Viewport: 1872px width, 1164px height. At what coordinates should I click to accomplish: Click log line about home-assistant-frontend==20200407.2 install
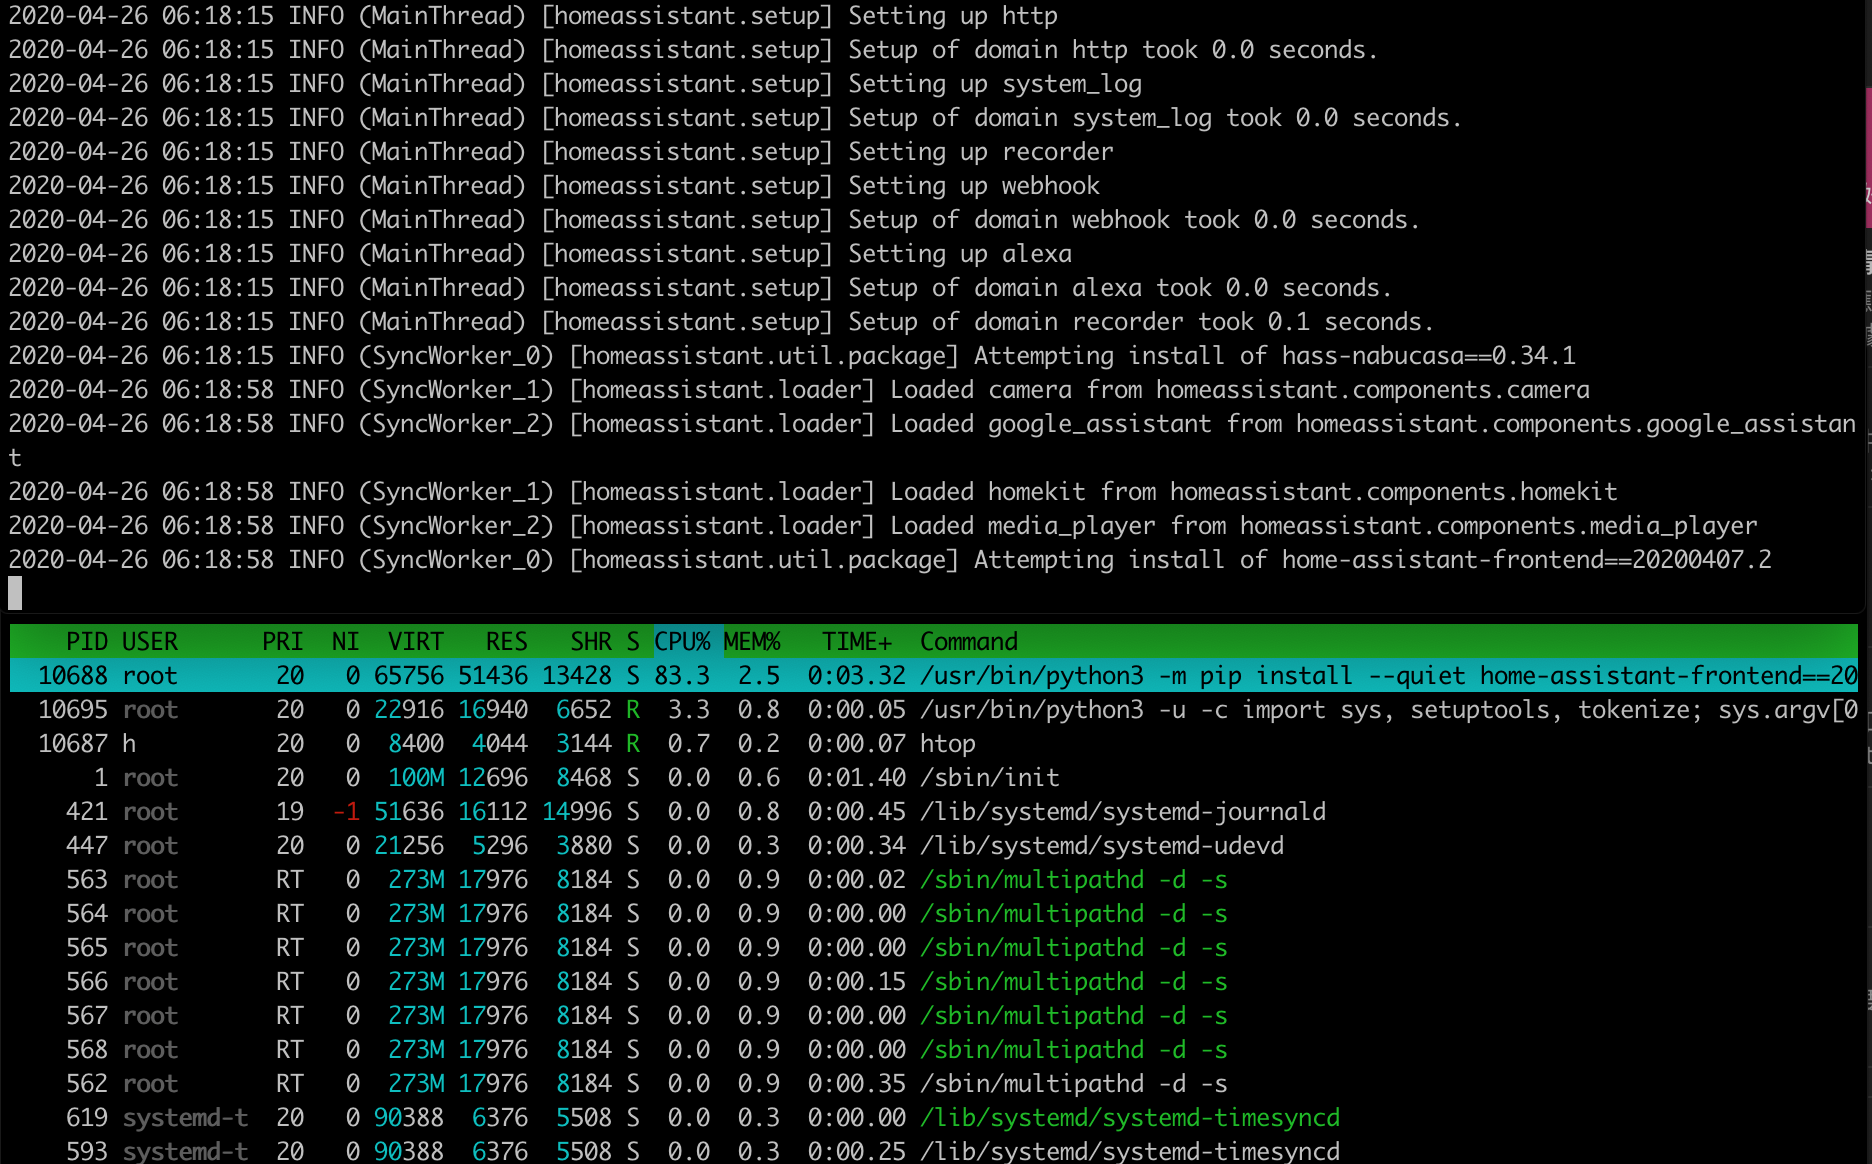[x=890, y=560]
